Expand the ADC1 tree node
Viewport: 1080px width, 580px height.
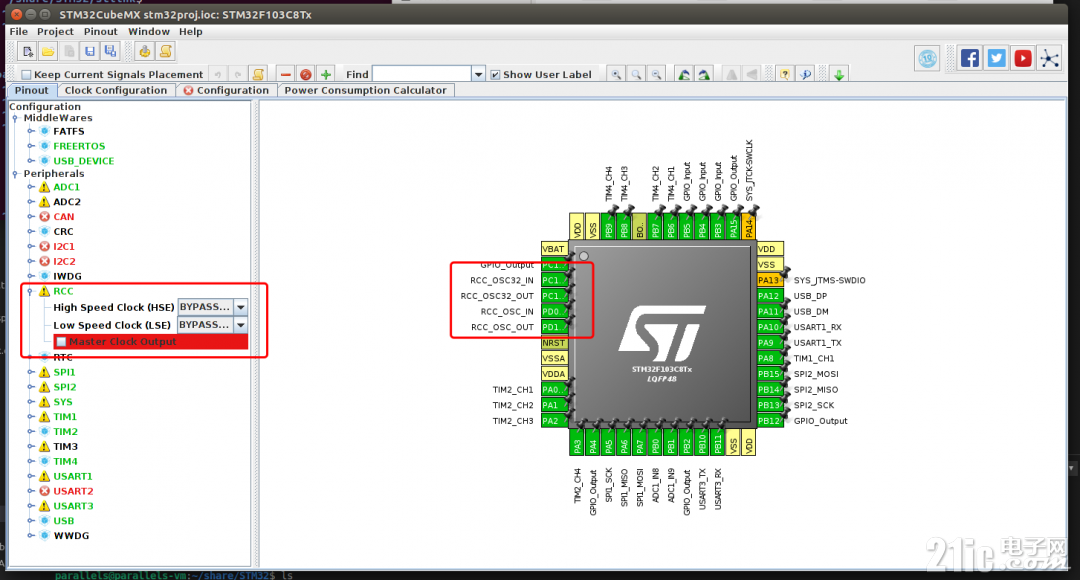point(30,187)
